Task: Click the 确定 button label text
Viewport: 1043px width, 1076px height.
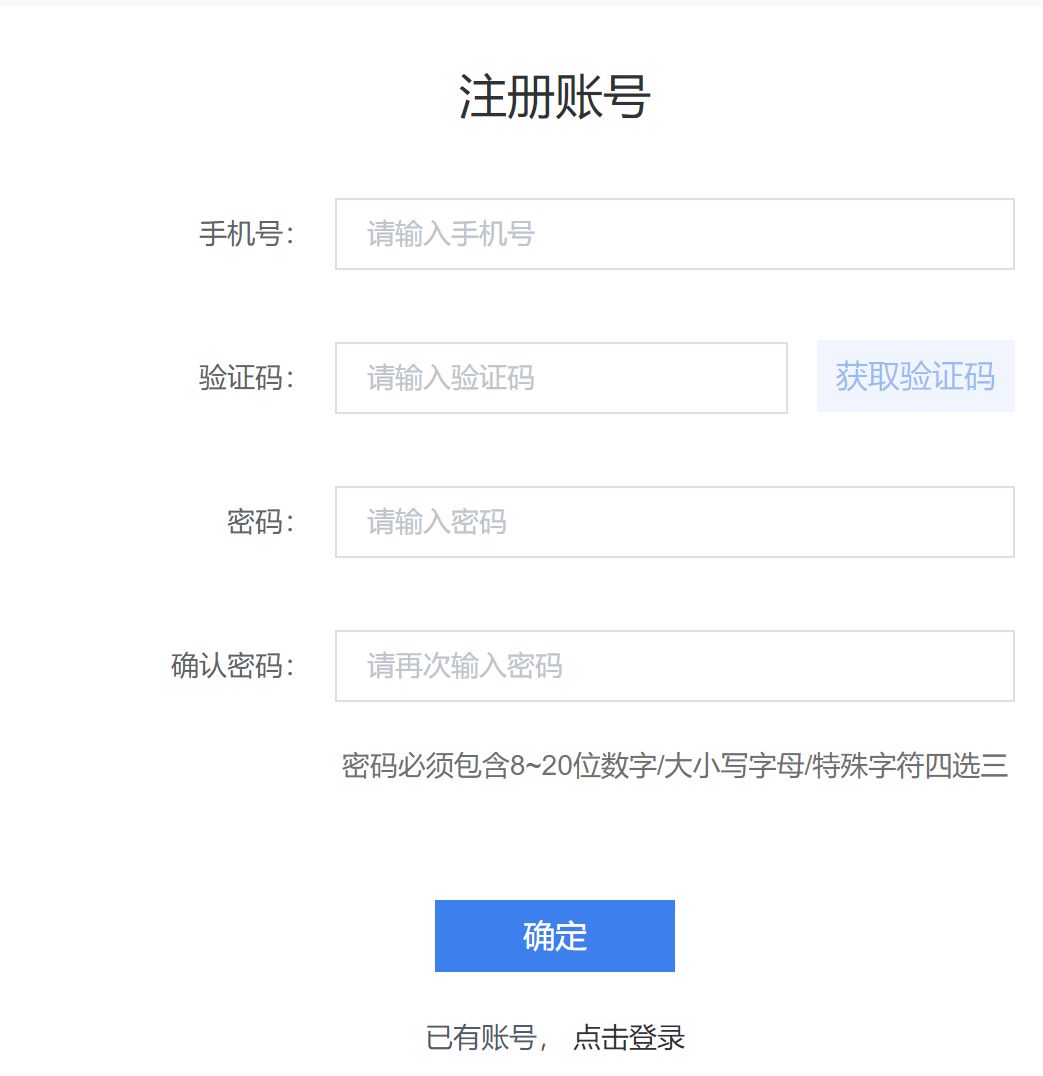Action: click(x=555, y=935)
